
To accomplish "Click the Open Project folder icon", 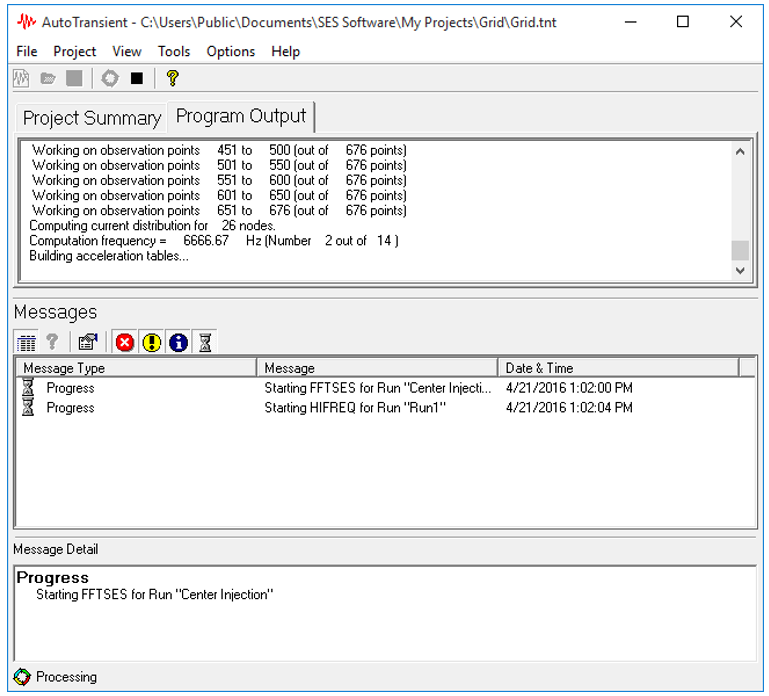I will click(x=48, y=78).
